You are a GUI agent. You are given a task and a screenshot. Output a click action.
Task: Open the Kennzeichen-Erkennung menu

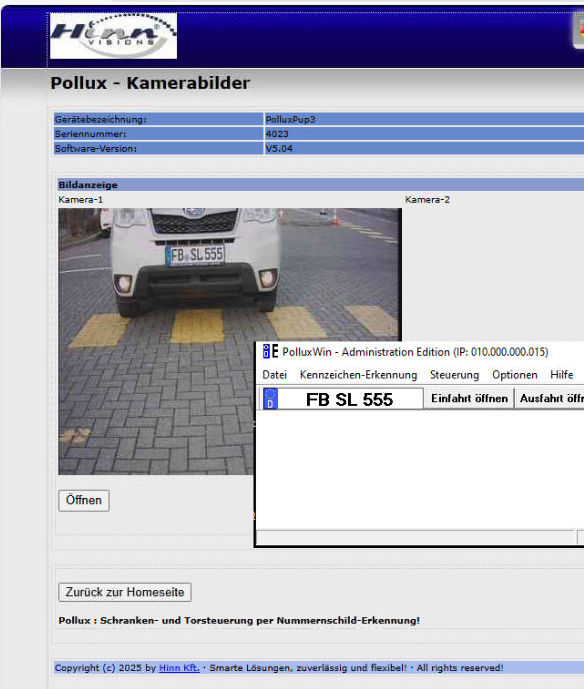[358, 375]
